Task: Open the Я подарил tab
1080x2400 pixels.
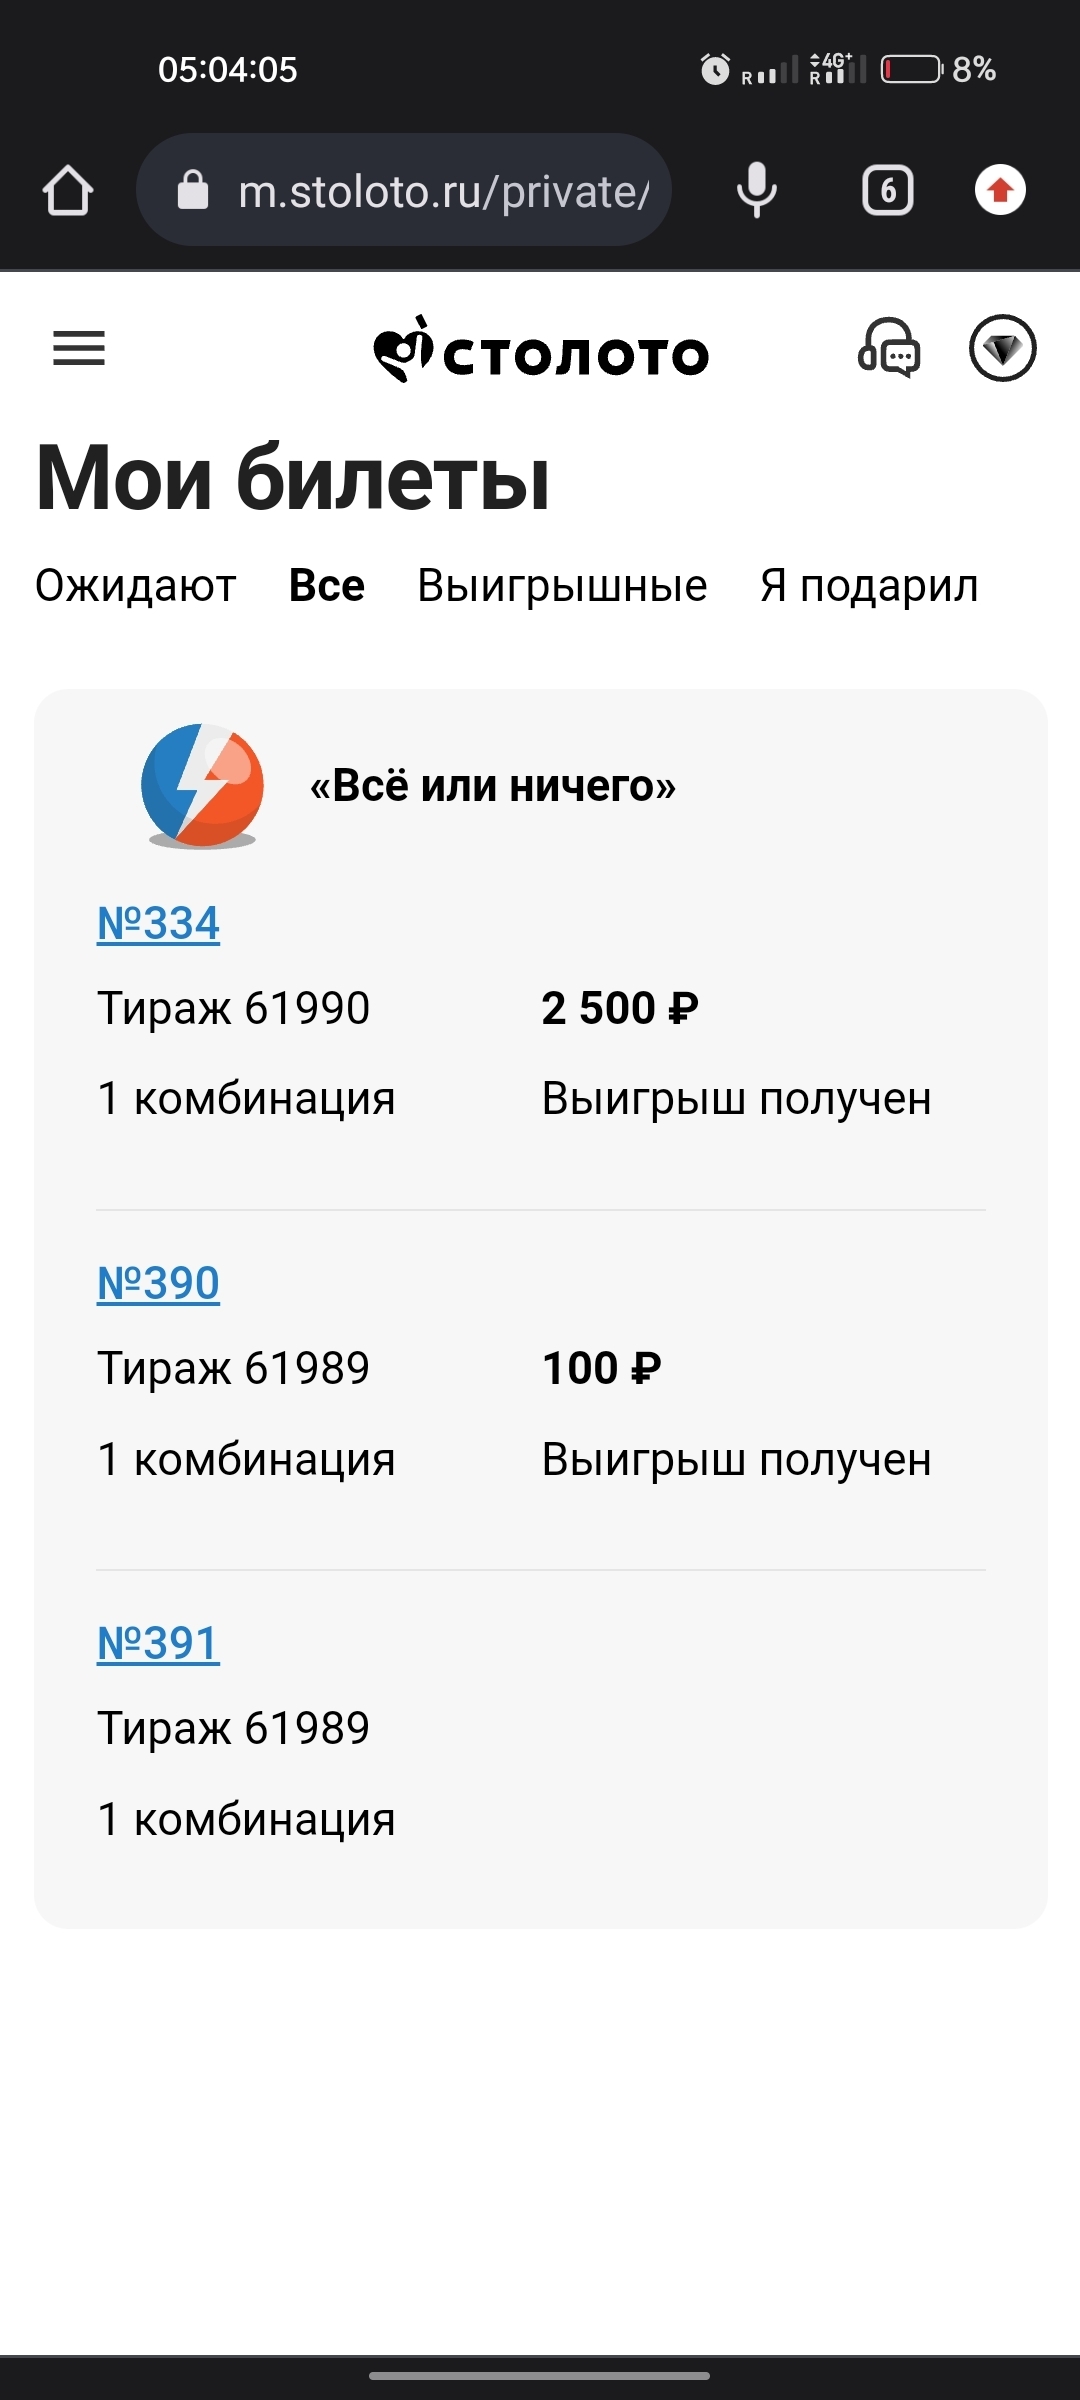Action: click(869, 586)
